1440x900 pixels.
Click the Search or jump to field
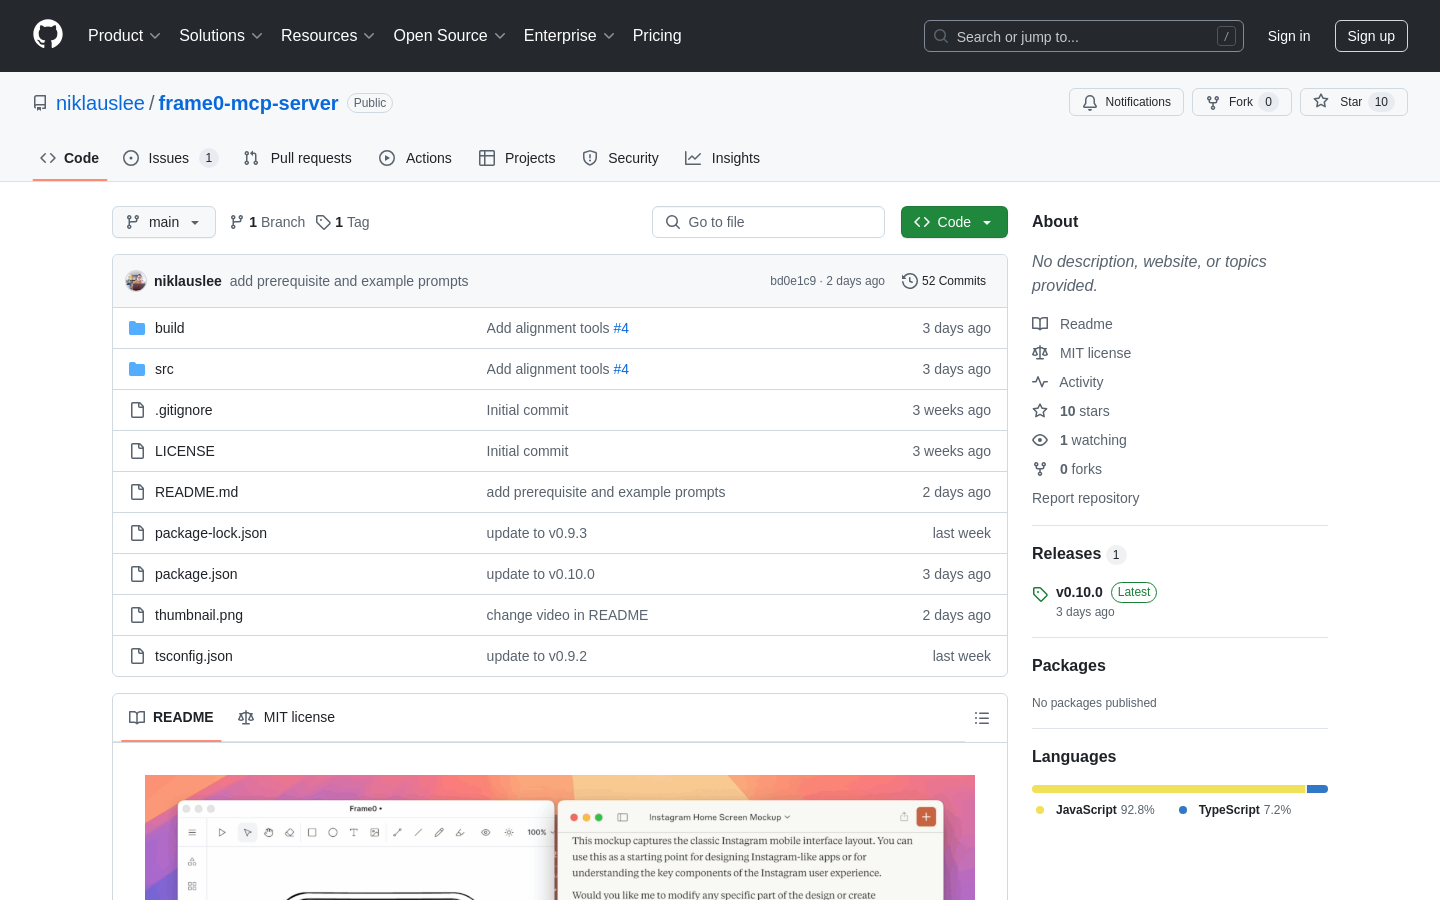(1084, 36)
